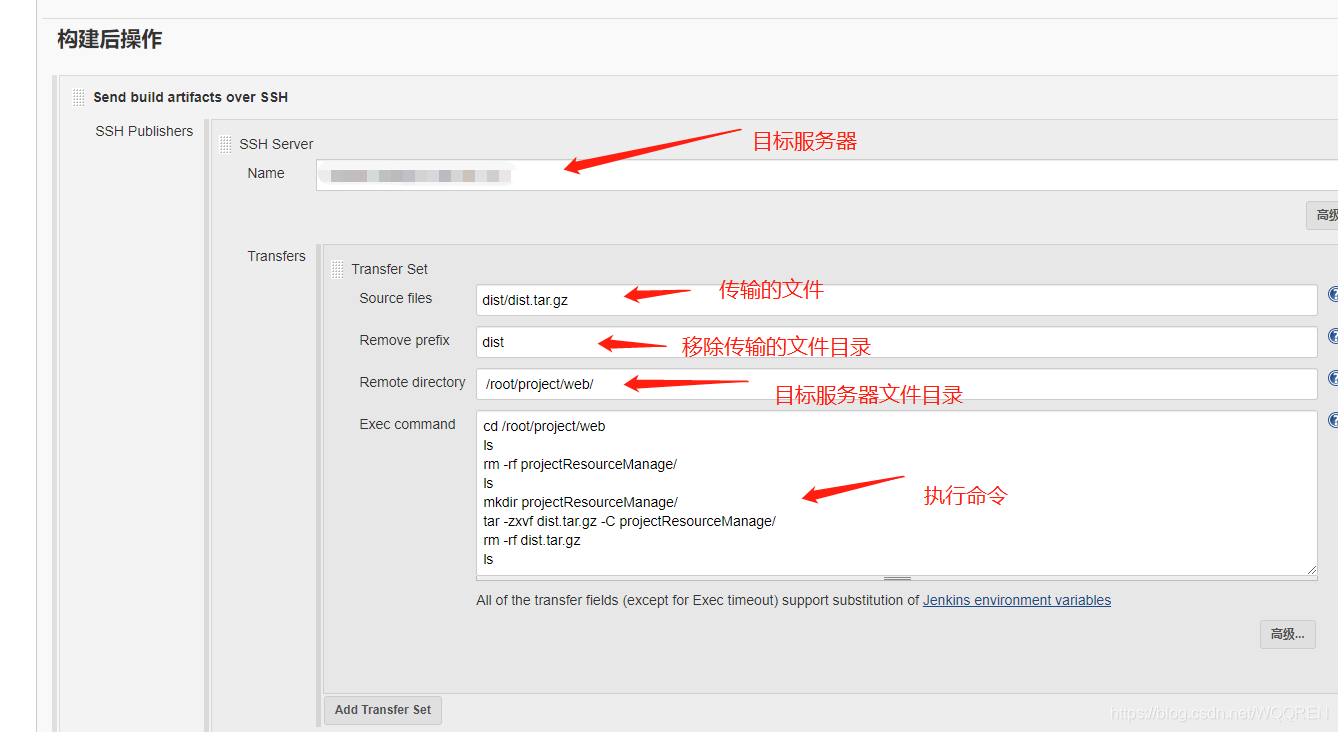Click the line 'mkdir projectResourceManage/'
This screenshot has width=1338, height=732.
click(580, 502)
